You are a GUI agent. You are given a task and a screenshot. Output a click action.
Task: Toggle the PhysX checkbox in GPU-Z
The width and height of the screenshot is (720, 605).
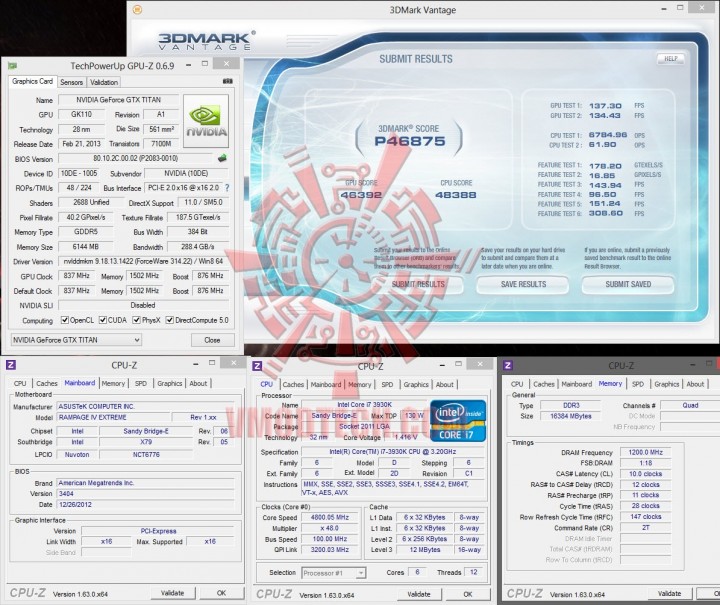pyautogui.click(x=136, y=320)
